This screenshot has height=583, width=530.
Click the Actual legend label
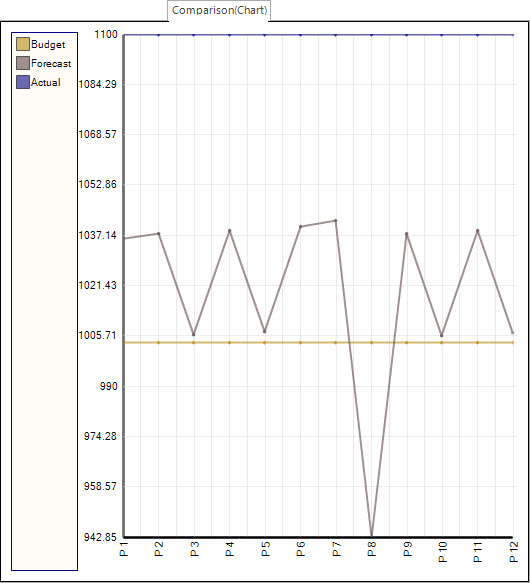tap(45, 83)
